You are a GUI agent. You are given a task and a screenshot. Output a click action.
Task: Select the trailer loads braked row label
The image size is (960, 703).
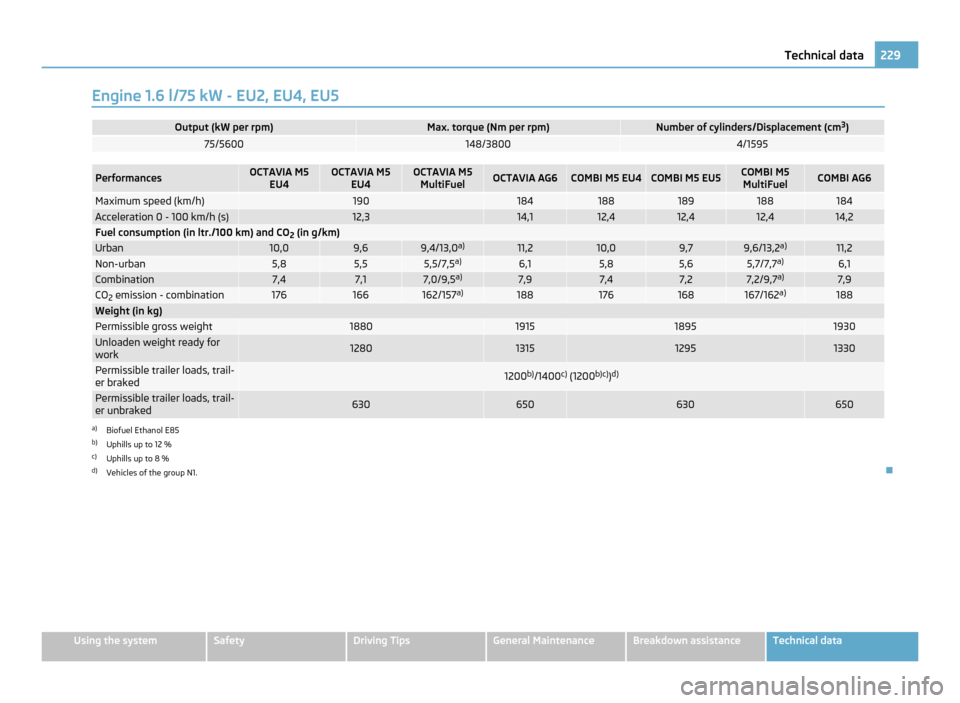point(164,376)
